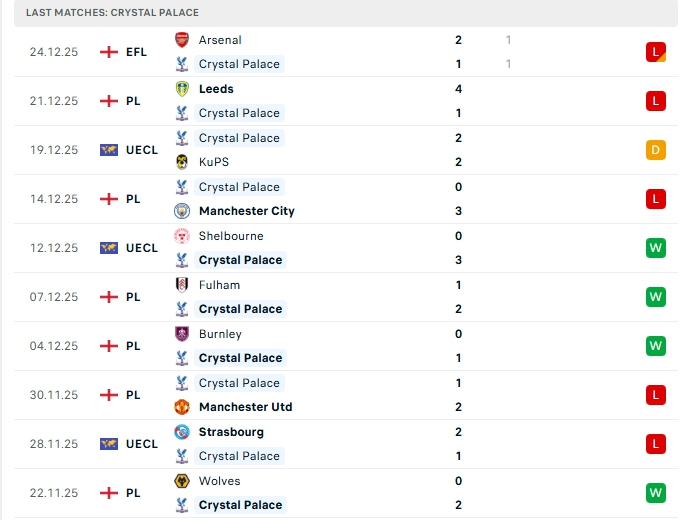
Task: Click the Fulham club crest icon
Action: coord(181,285)
